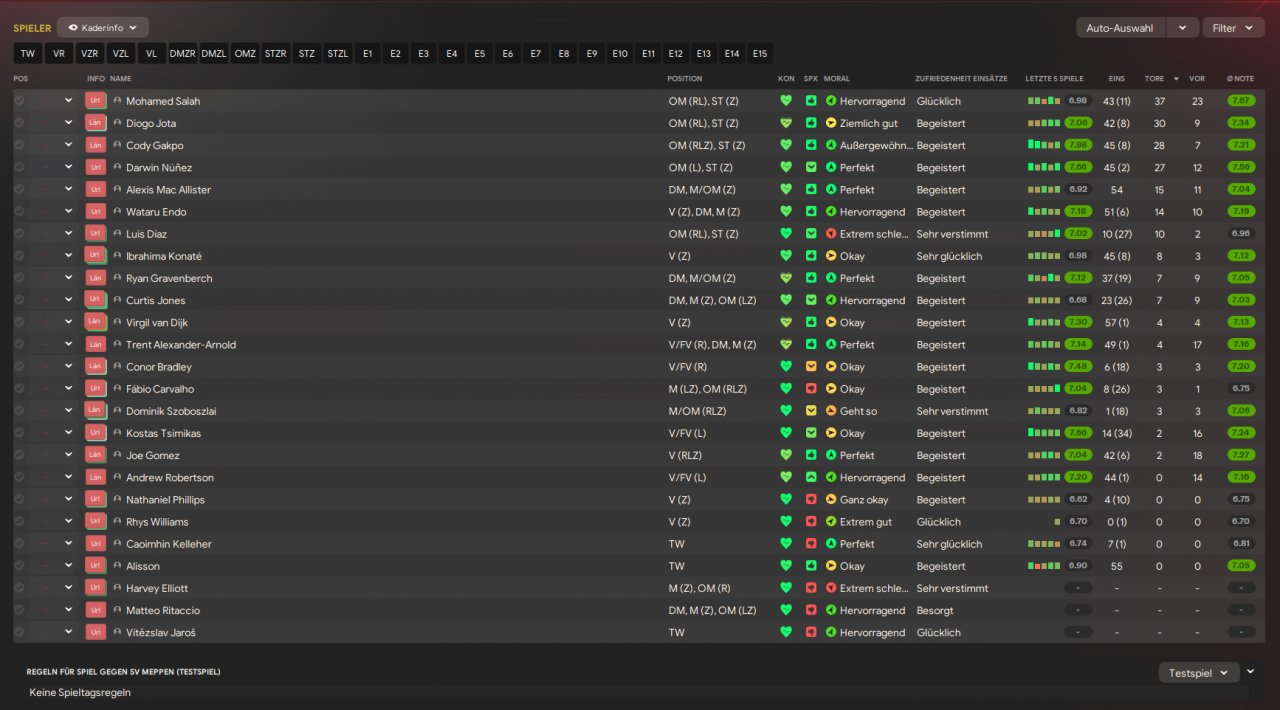Click the green morale icon for Alexis Mac Allister

tap(831, 189)
